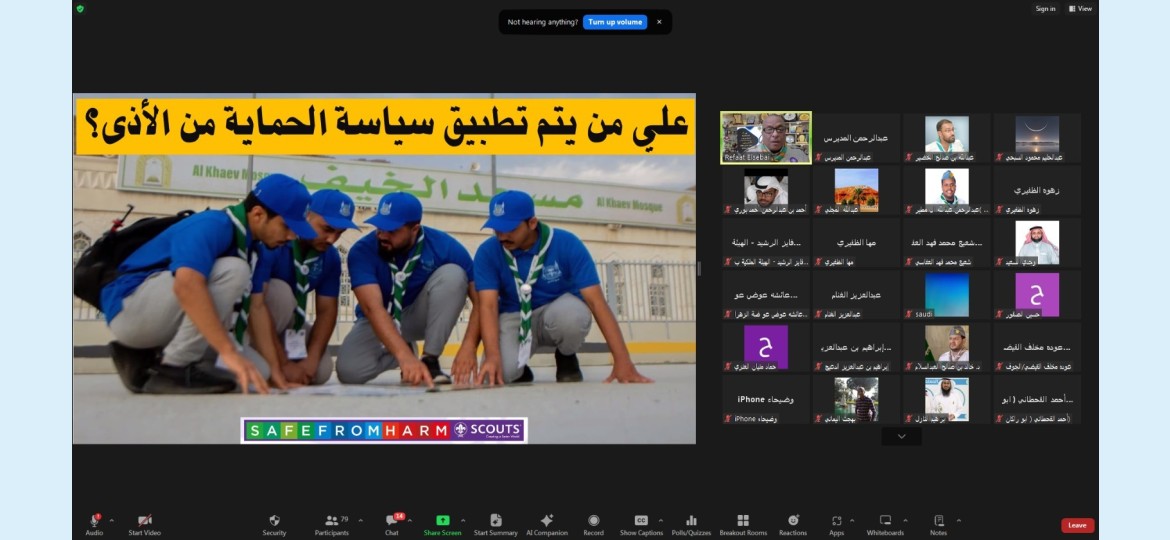Image resolution: width=1170 pixels, height=540 pixels.
Task: Open the Participants panel
Action: tap(331, 524)
